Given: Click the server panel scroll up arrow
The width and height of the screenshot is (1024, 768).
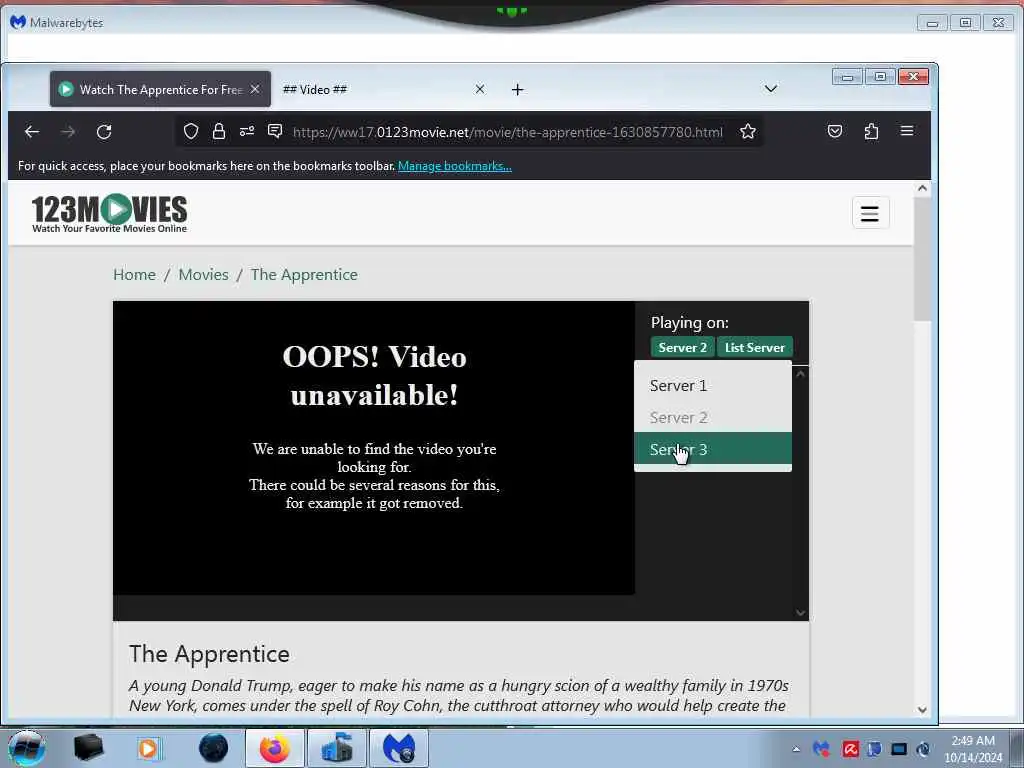Looking at the screenshot, I should [801, 374].
